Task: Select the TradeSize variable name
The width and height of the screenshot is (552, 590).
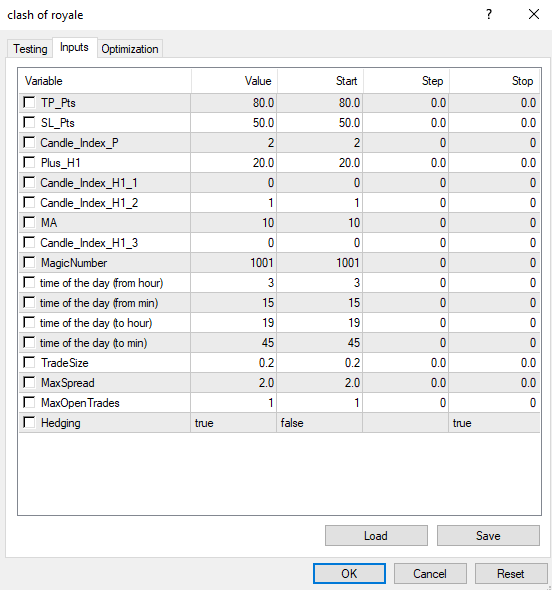Action: point(65,363)
